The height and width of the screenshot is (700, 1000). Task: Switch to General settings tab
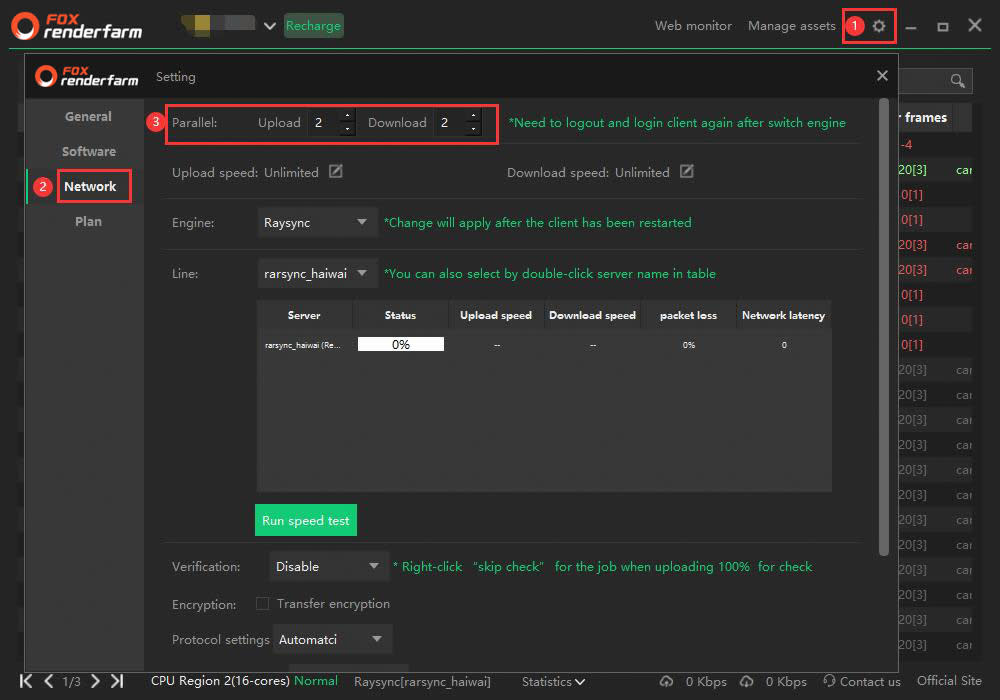coord(88,117)
